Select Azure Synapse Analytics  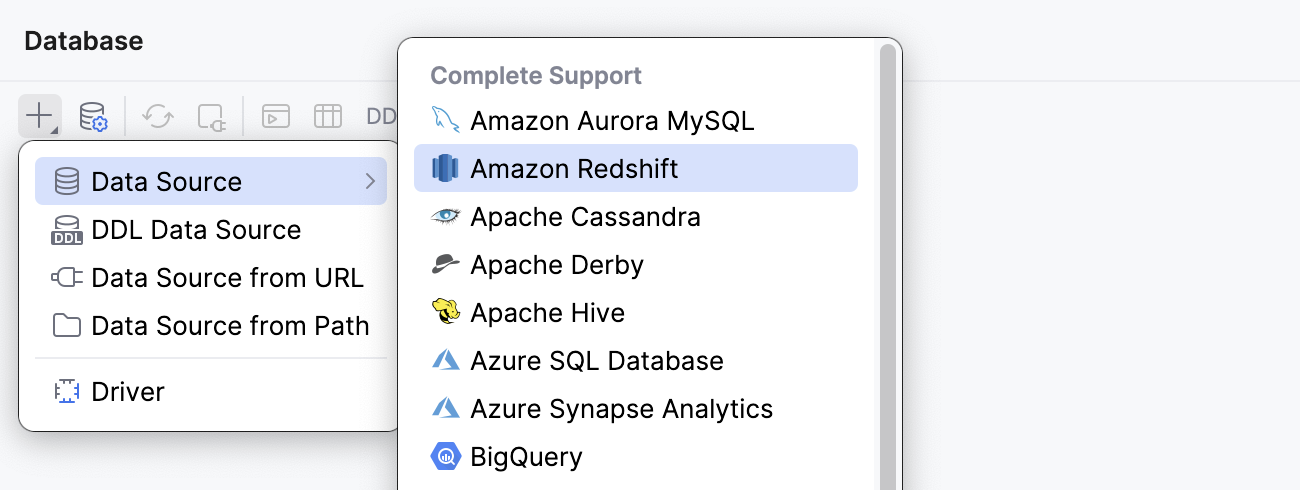(x=621, y=409)
